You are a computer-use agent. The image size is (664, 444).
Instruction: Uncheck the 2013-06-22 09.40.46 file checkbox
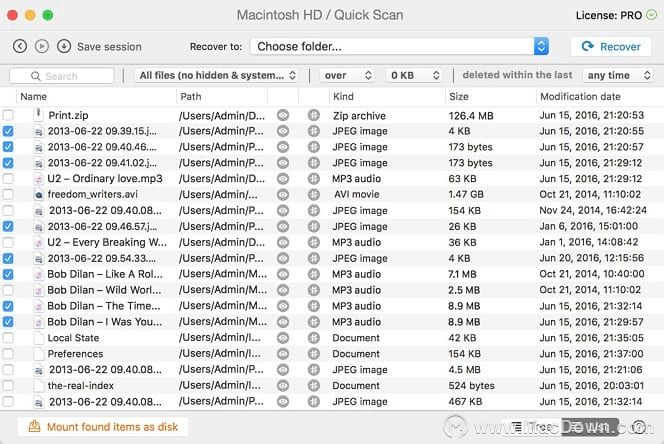click(x=8, y=147)
